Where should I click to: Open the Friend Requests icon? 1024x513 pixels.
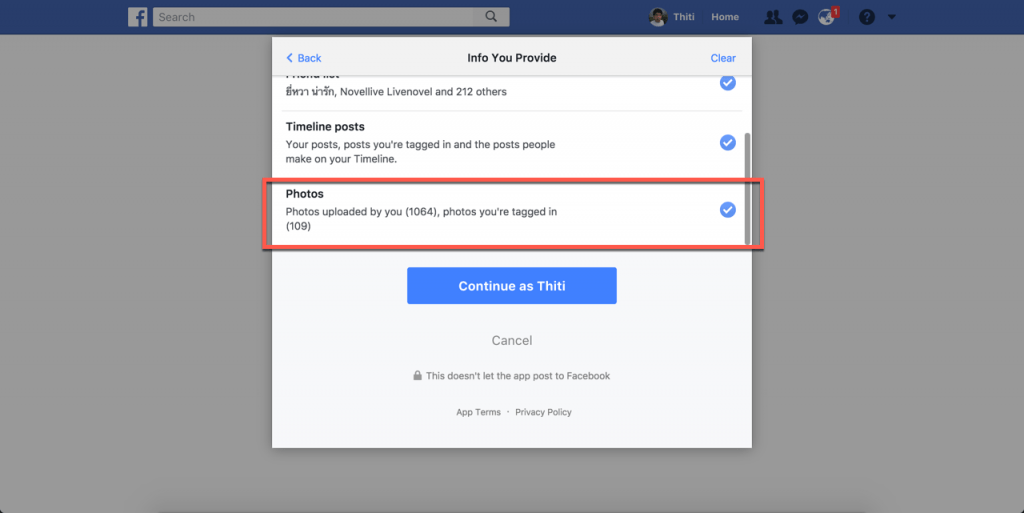click(x=773, y=17)
